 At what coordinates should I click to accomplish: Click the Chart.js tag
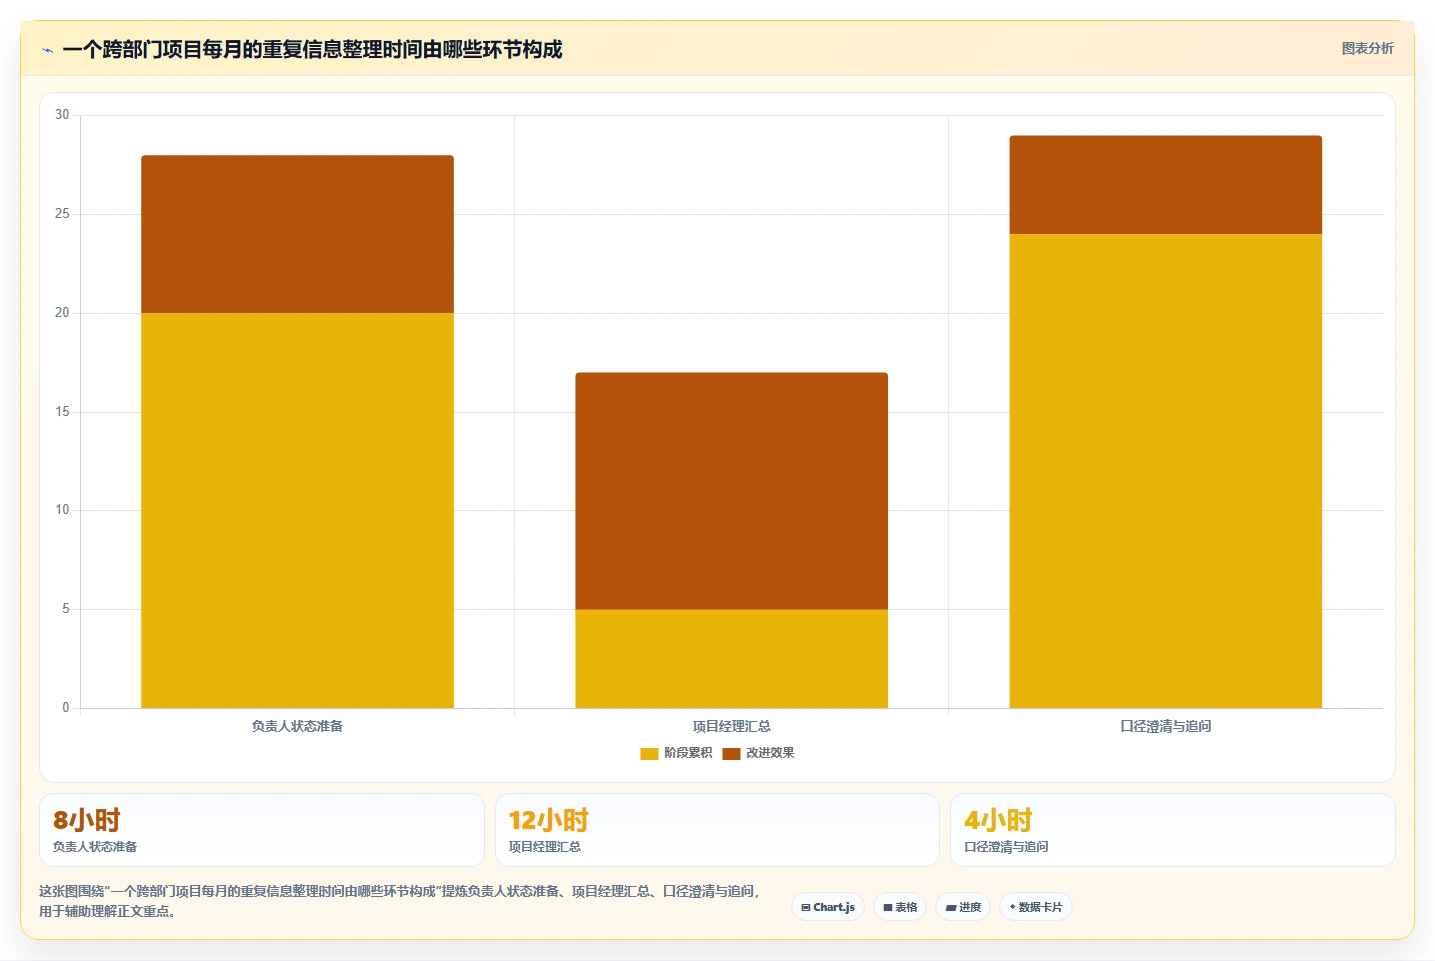pyautogui.click(x=828, y=907)
